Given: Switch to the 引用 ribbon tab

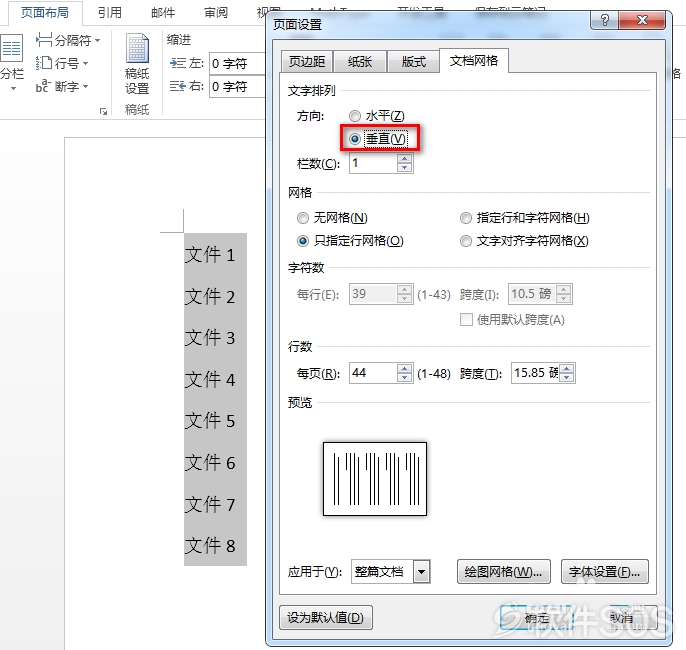Looking at the screenshot, I should [109, 12].
